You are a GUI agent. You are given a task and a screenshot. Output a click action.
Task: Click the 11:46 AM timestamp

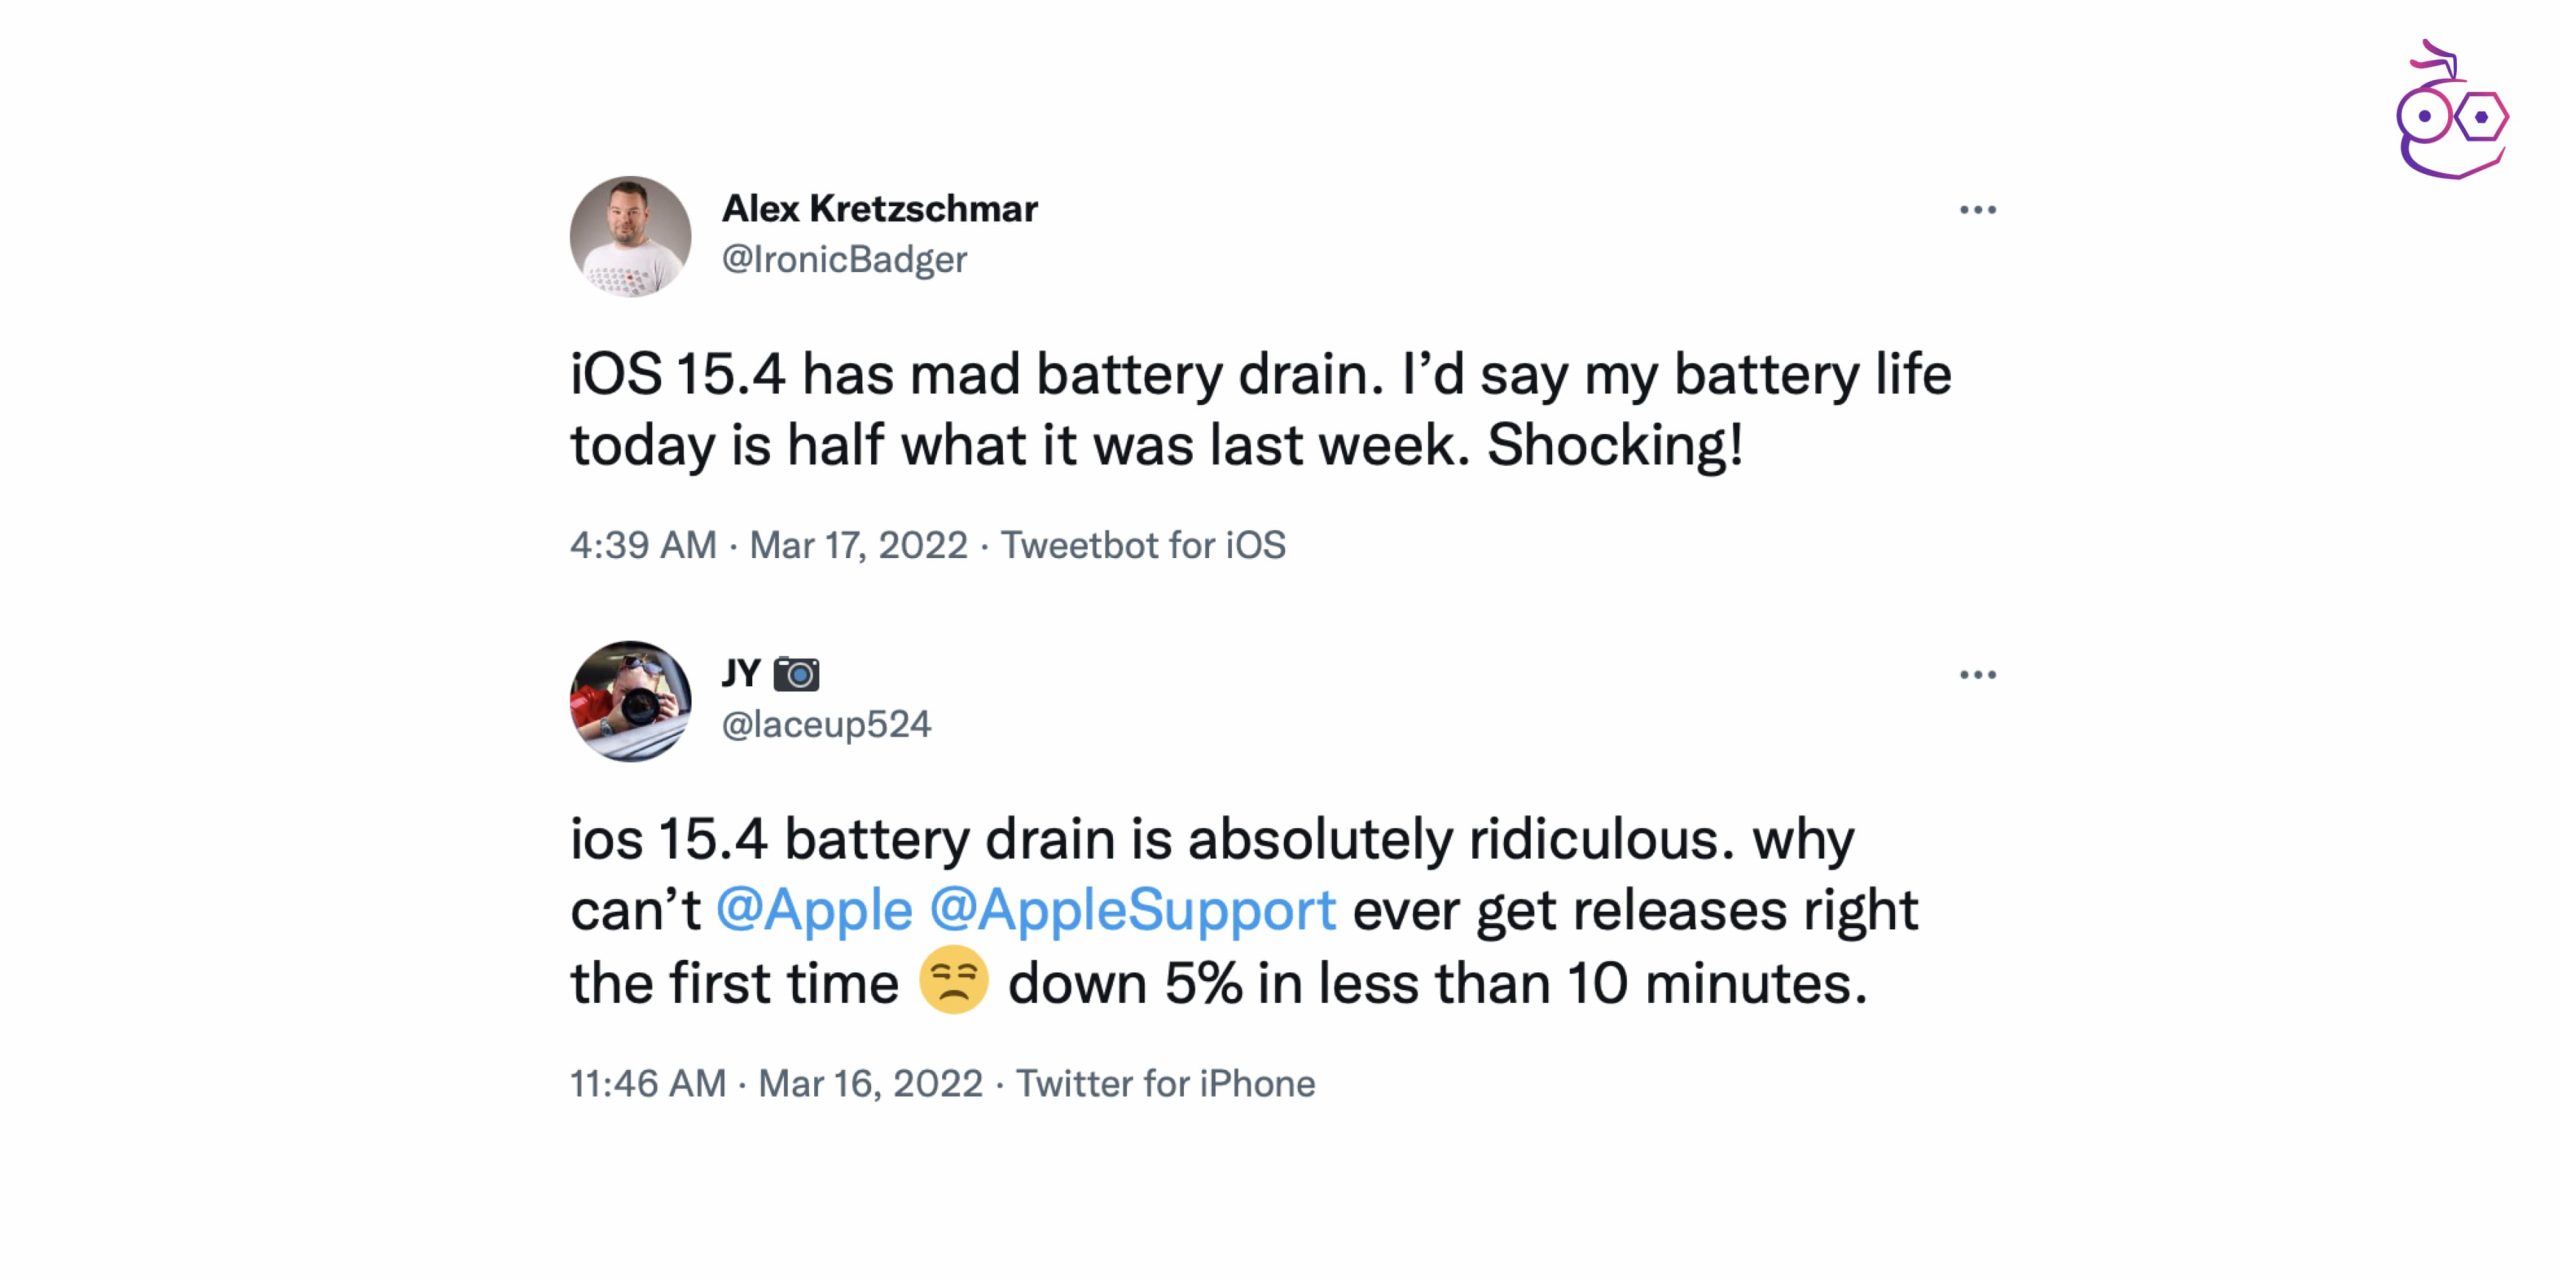[648, 1084]
